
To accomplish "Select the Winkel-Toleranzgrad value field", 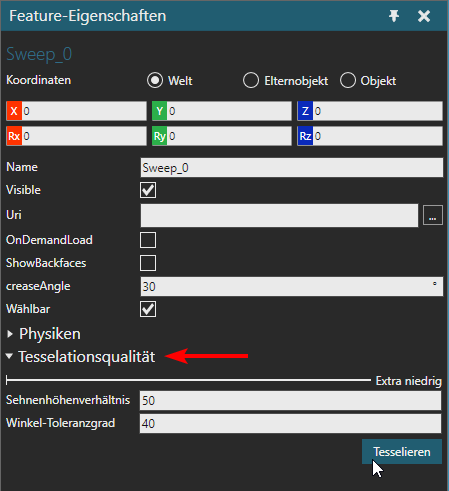I will pos(290,424).
